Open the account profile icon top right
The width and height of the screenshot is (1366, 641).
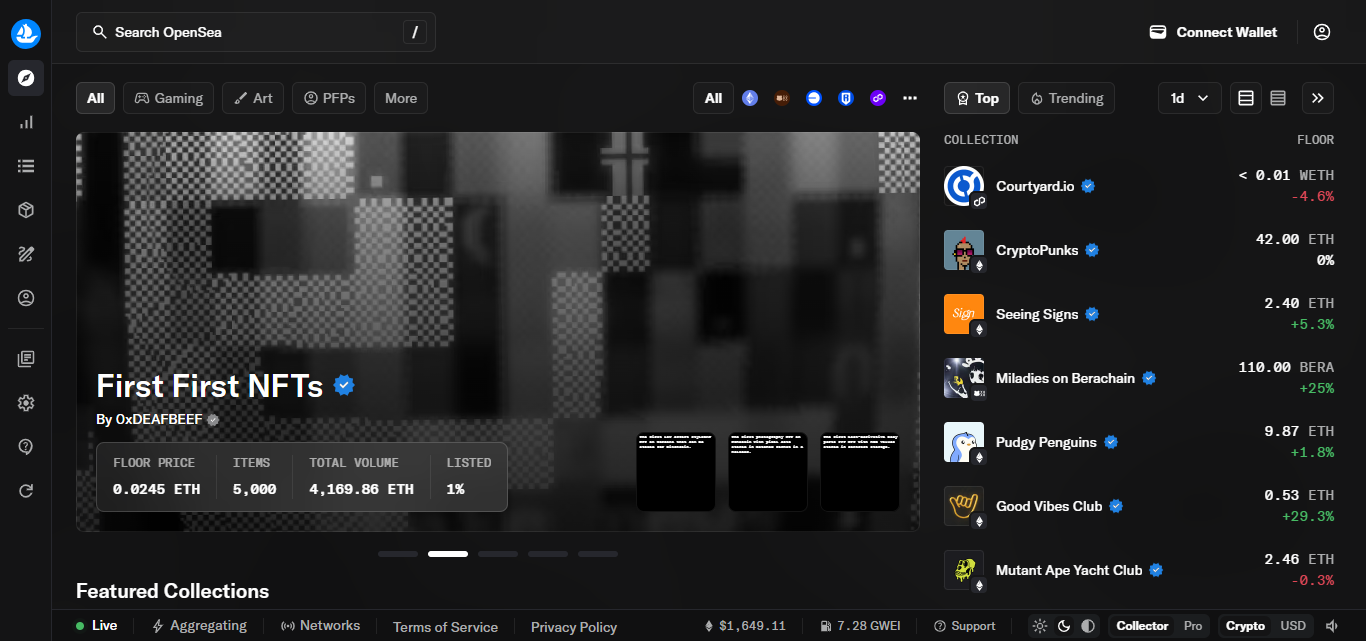pos(1322,32)
